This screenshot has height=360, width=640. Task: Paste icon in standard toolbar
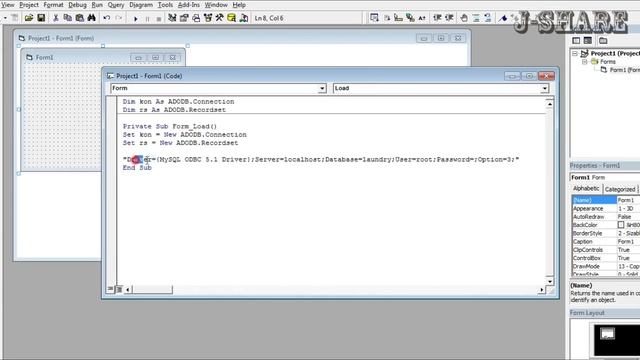80,18
